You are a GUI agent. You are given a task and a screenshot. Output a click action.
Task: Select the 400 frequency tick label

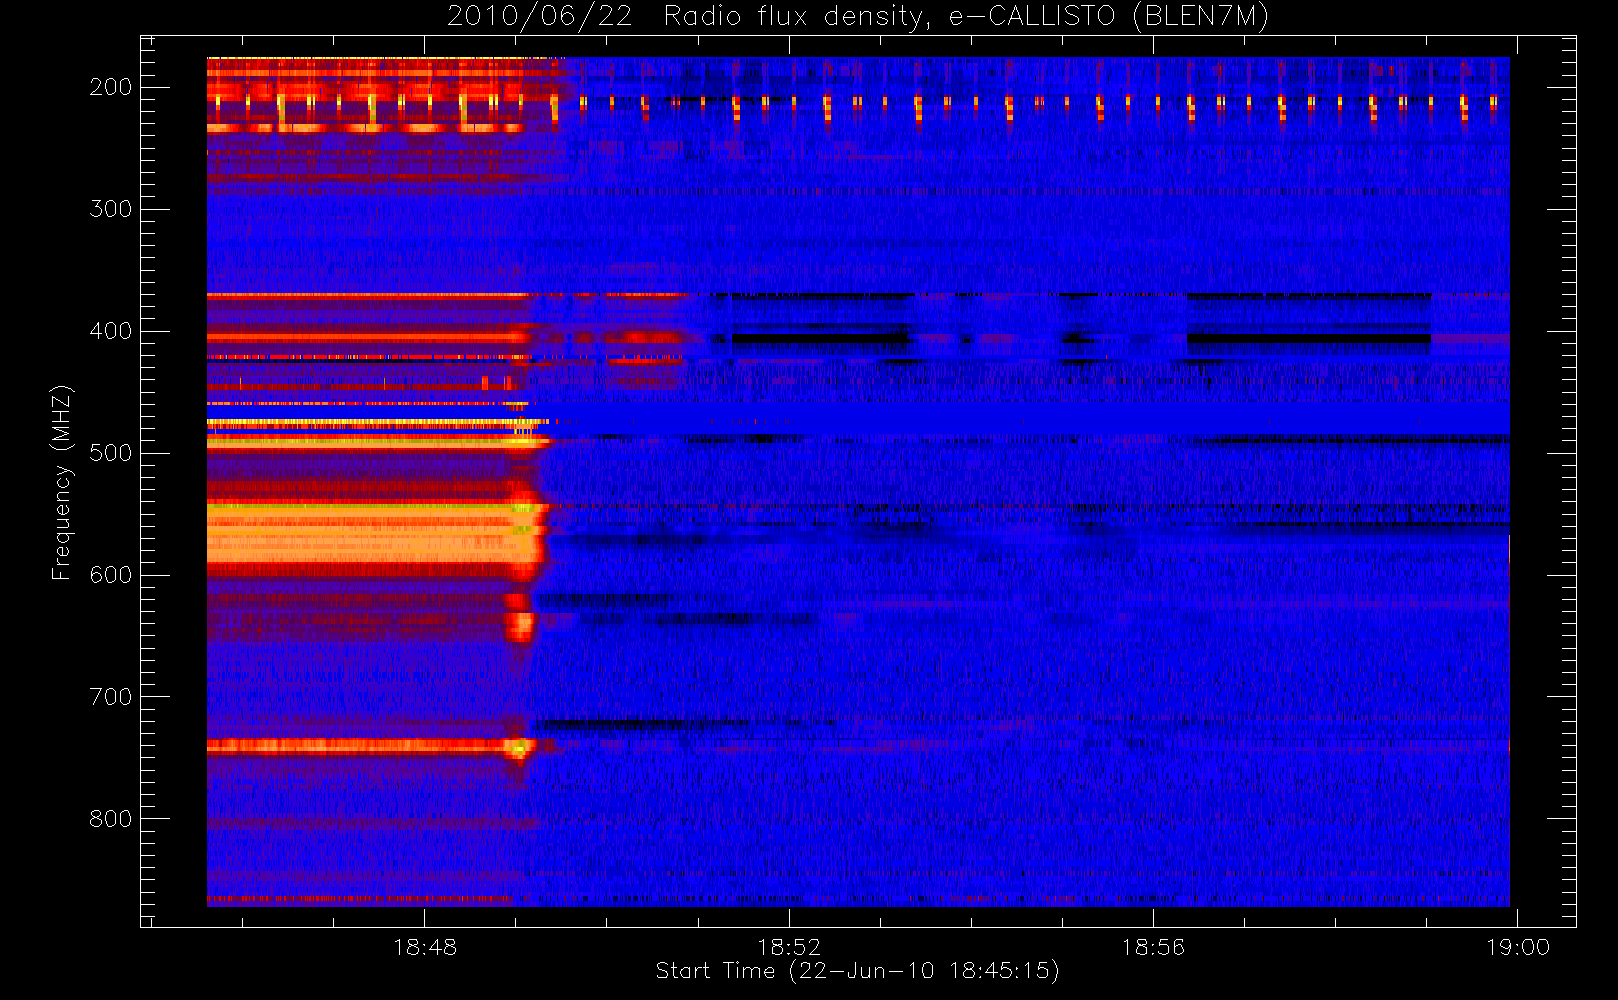point(110,331)
